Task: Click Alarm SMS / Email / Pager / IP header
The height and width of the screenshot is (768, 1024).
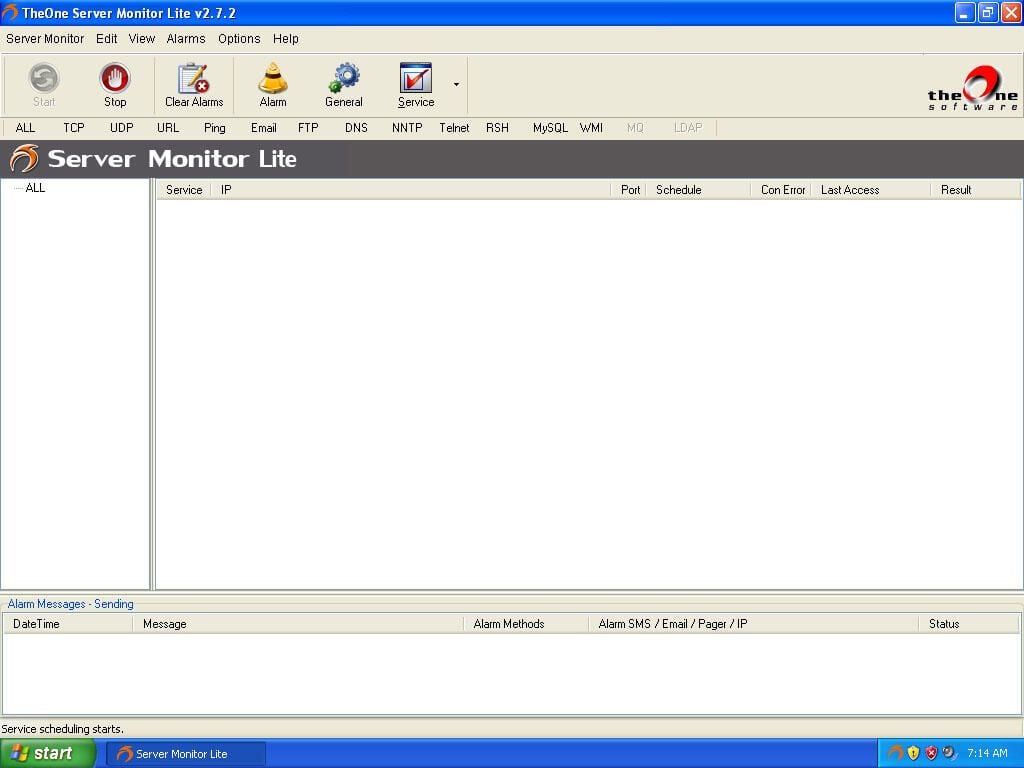Action: click(754, 624)
